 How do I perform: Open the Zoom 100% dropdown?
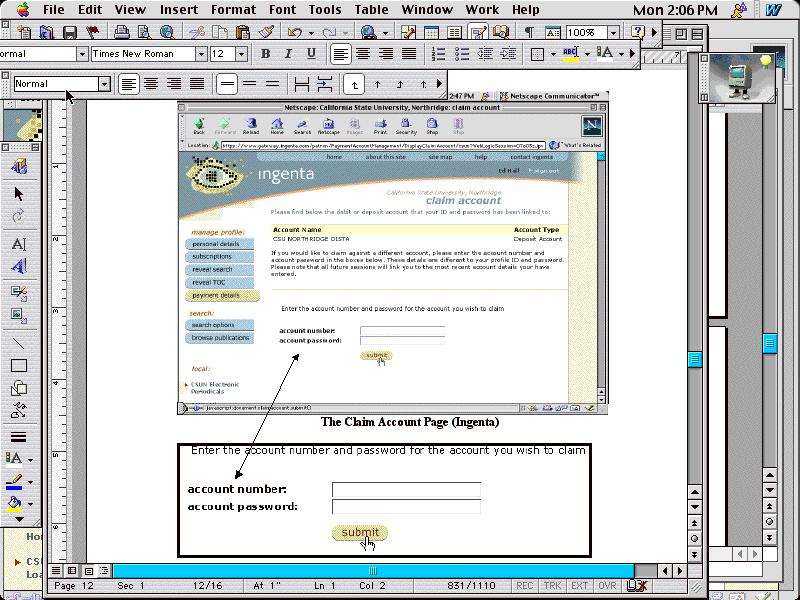click(x=613, y=33)
